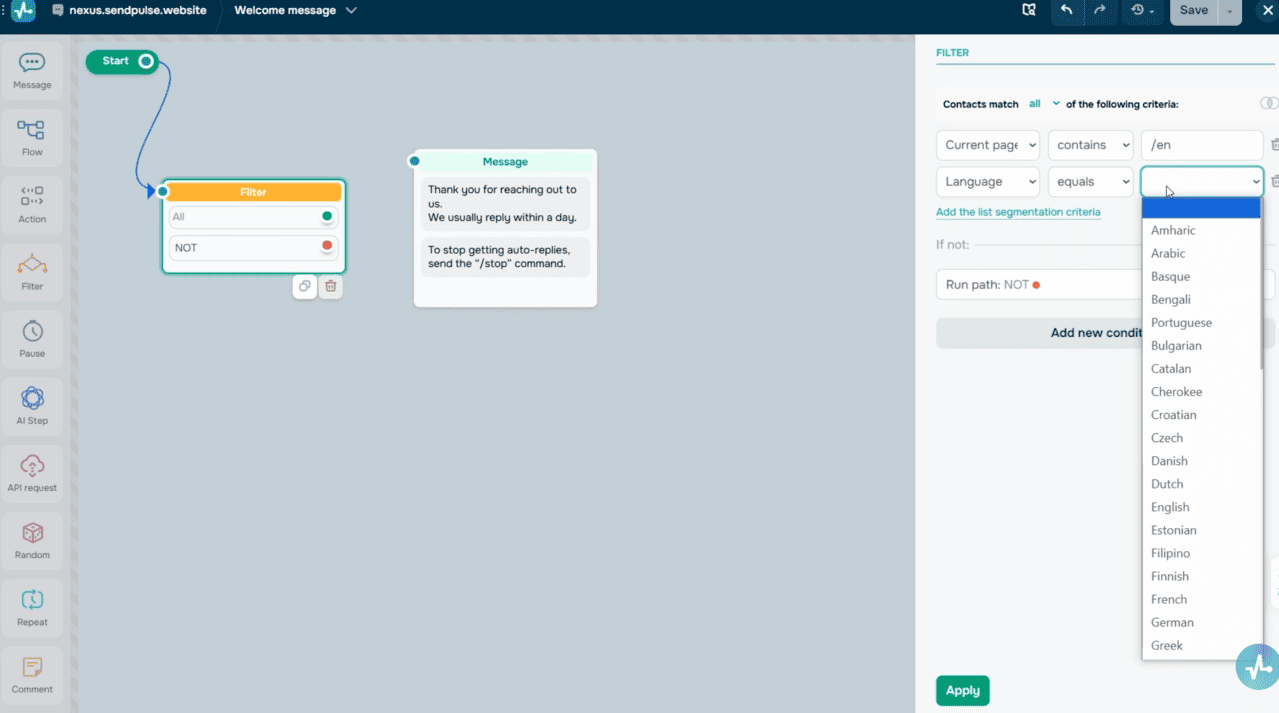This screenshot has width=1279, height=713.
Task: Toggle the criteria switch beside match settings
Action: coord(1269,103)
